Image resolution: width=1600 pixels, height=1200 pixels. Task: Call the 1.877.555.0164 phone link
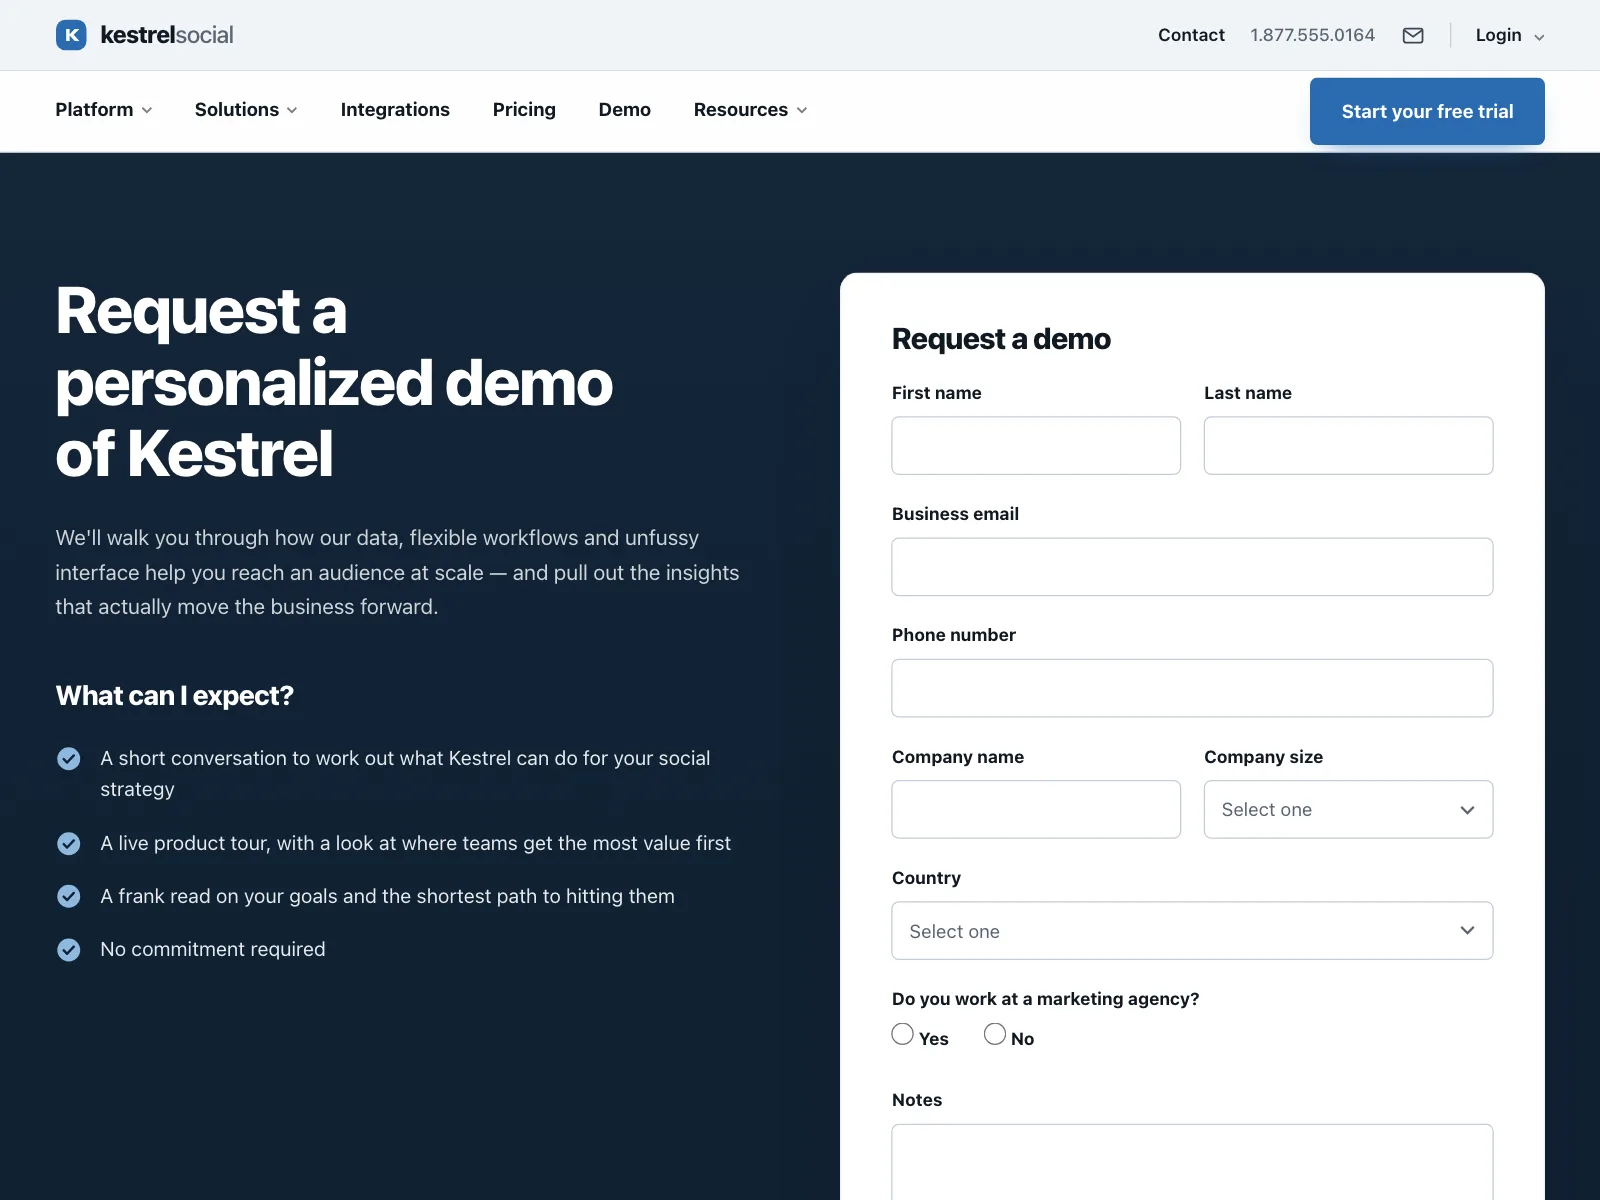point(1312,35)
